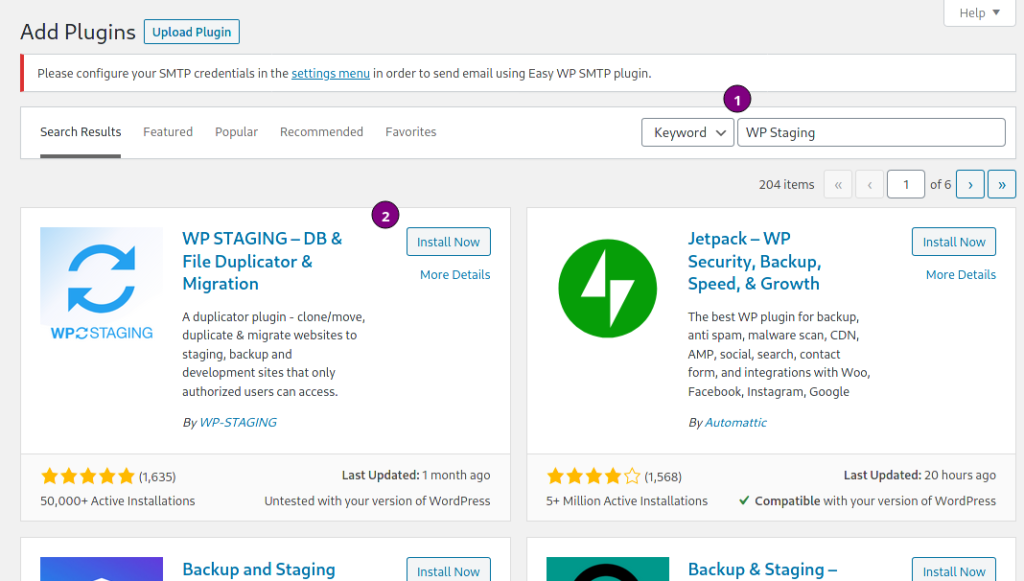Click the Jetpack lightning bolt plugin icon

(607, 289)
